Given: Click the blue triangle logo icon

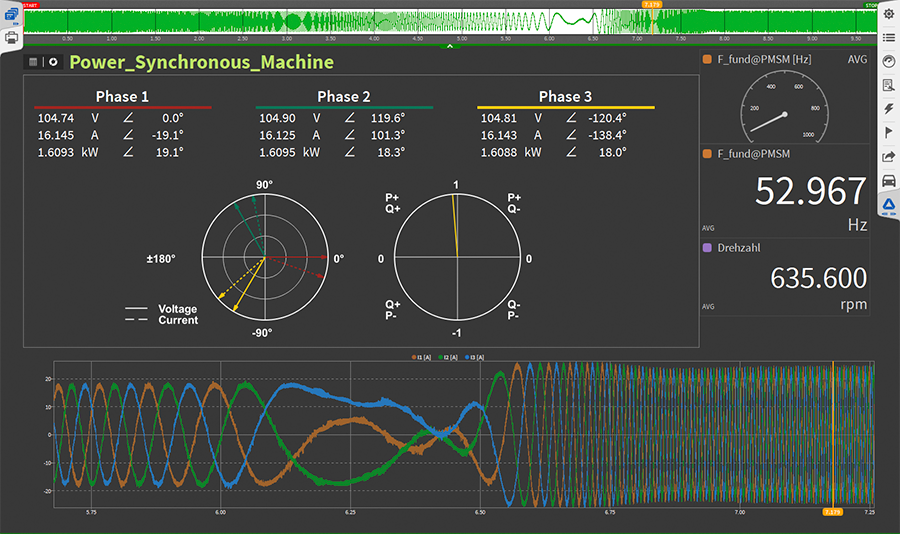Looking at the screenshot, I should click(x=888, y=204).
